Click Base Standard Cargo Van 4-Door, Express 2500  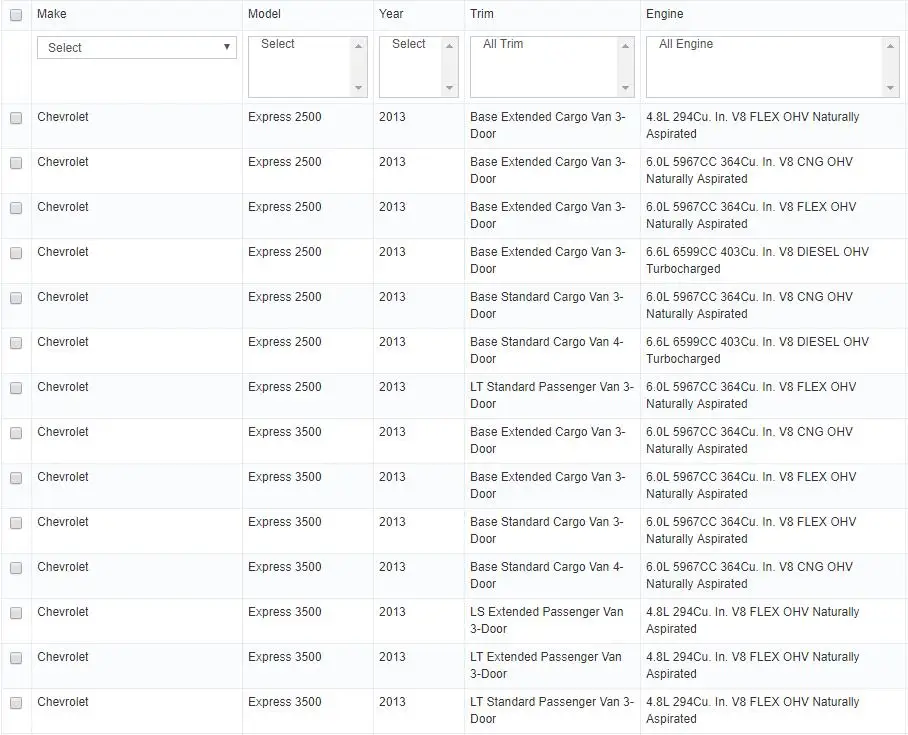pyautogui.click(x=546, y=350)
